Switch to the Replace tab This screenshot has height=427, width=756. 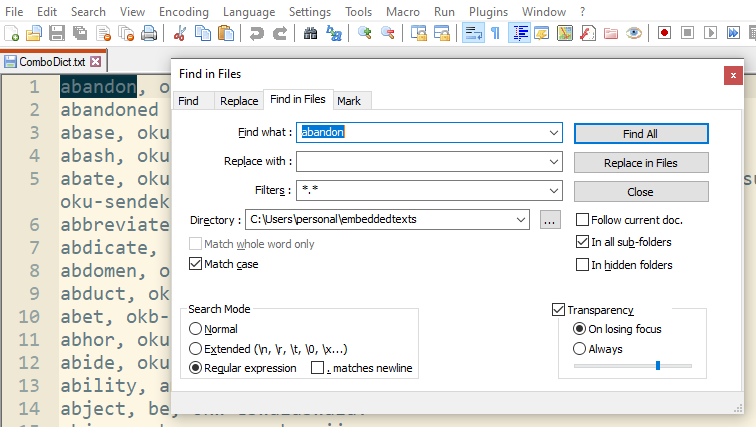coord(239,101)
